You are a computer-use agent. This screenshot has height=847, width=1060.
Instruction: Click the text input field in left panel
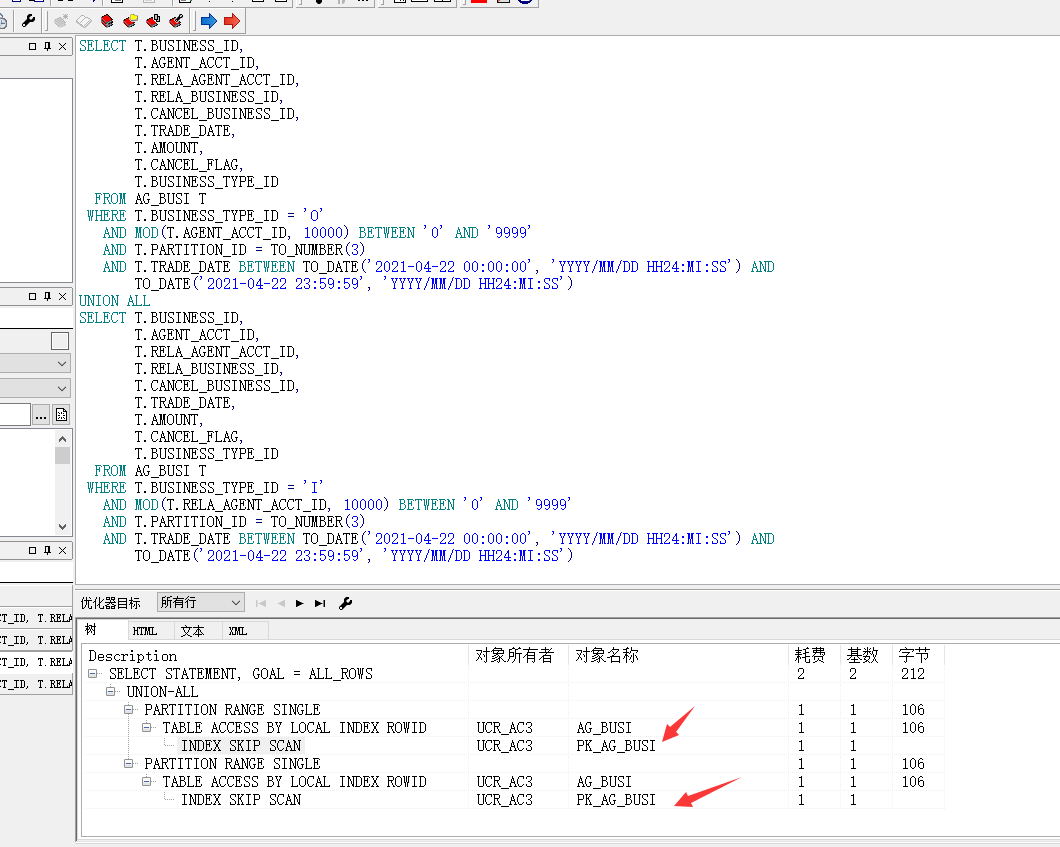point(15,414)
